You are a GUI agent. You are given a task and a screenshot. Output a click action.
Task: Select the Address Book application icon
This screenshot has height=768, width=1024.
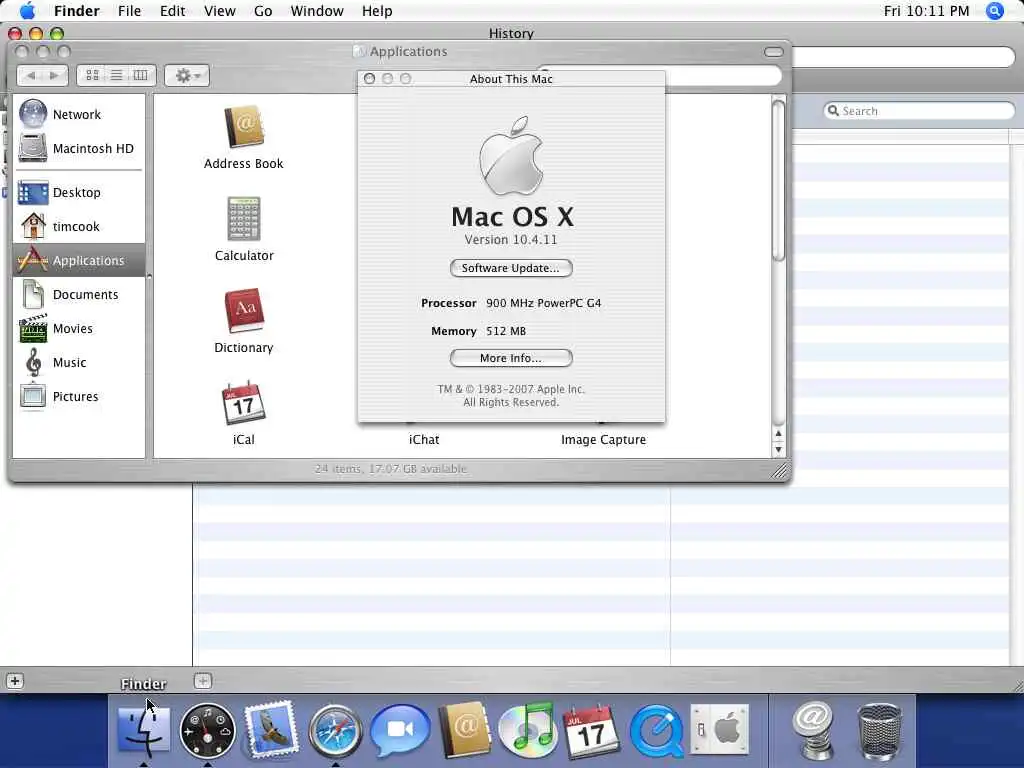[244, 127]
